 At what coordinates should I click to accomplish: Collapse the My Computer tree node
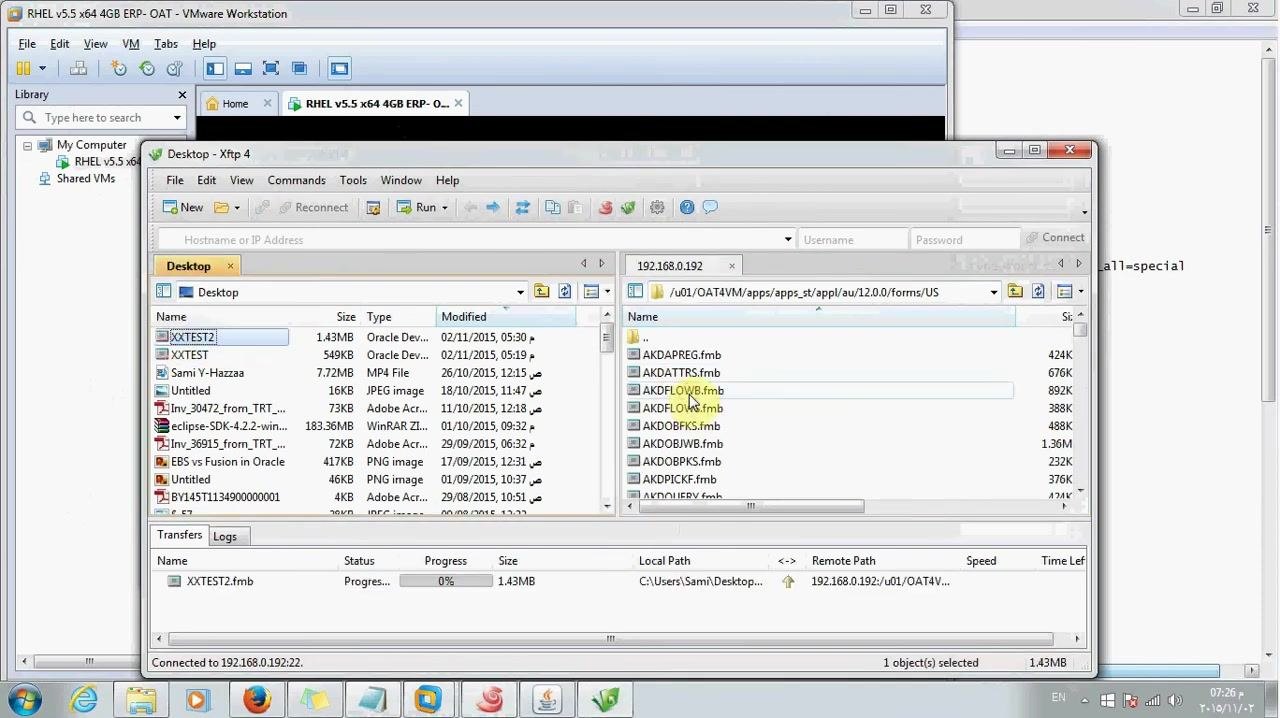pyautogui.click(x=27, y=145)
